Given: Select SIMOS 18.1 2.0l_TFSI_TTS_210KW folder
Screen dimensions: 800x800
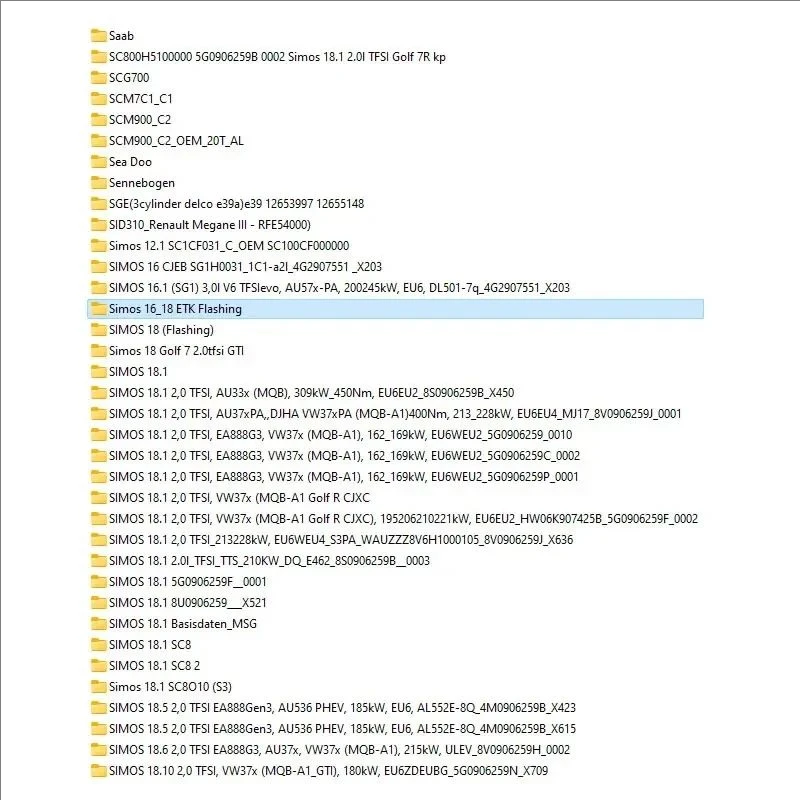Looking at the screenshot, I should (269, 561).
